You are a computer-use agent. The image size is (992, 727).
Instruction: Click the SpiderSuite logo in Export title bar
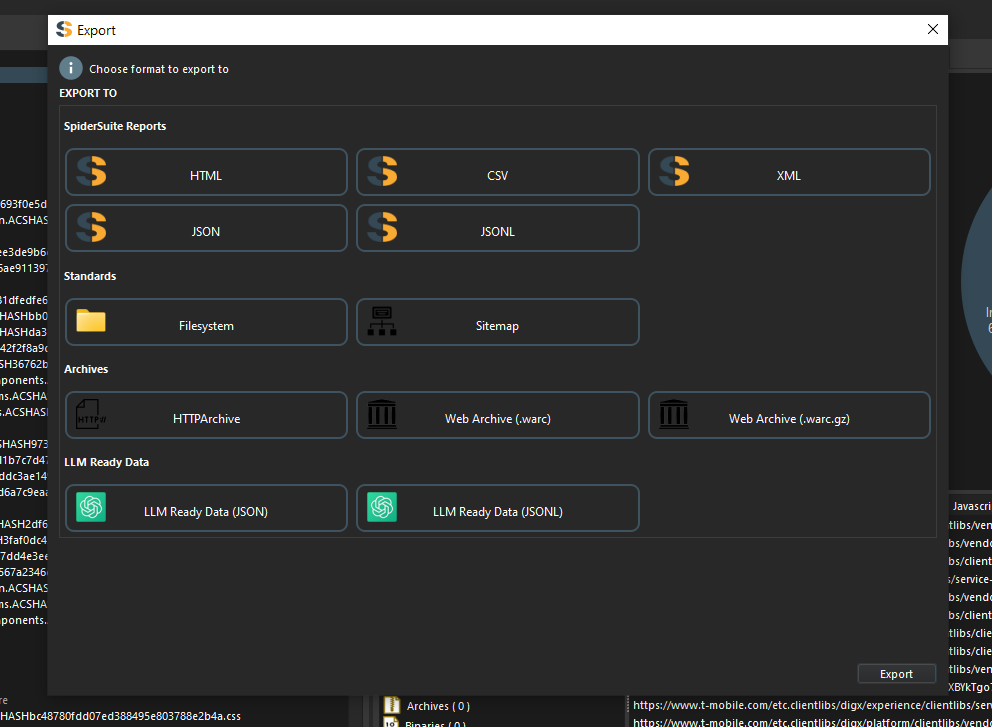tap(64, 29)
